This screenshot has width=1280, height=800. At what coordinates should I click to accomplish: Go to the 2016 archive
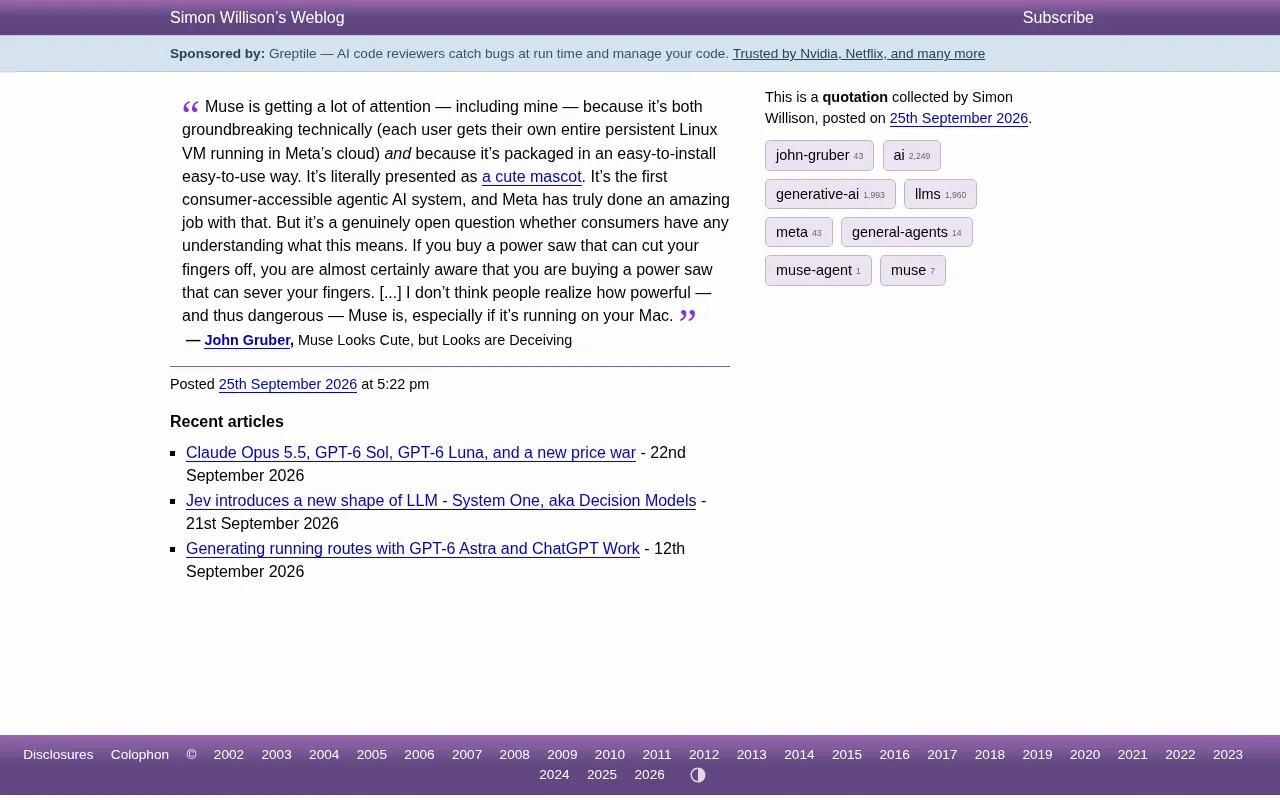pos(895,755)
